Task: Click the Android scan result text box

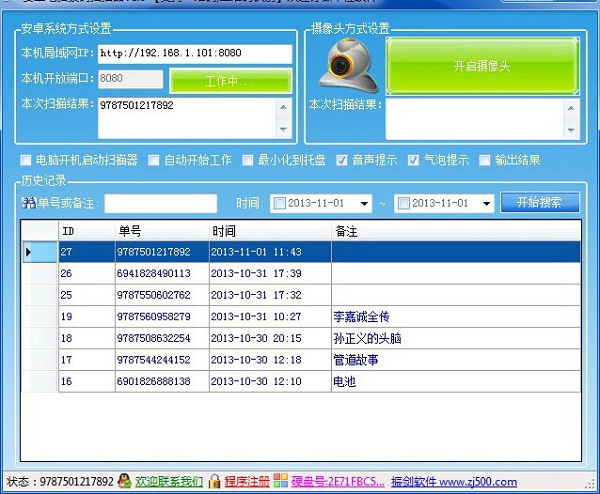Action: (x=187, y=118)
